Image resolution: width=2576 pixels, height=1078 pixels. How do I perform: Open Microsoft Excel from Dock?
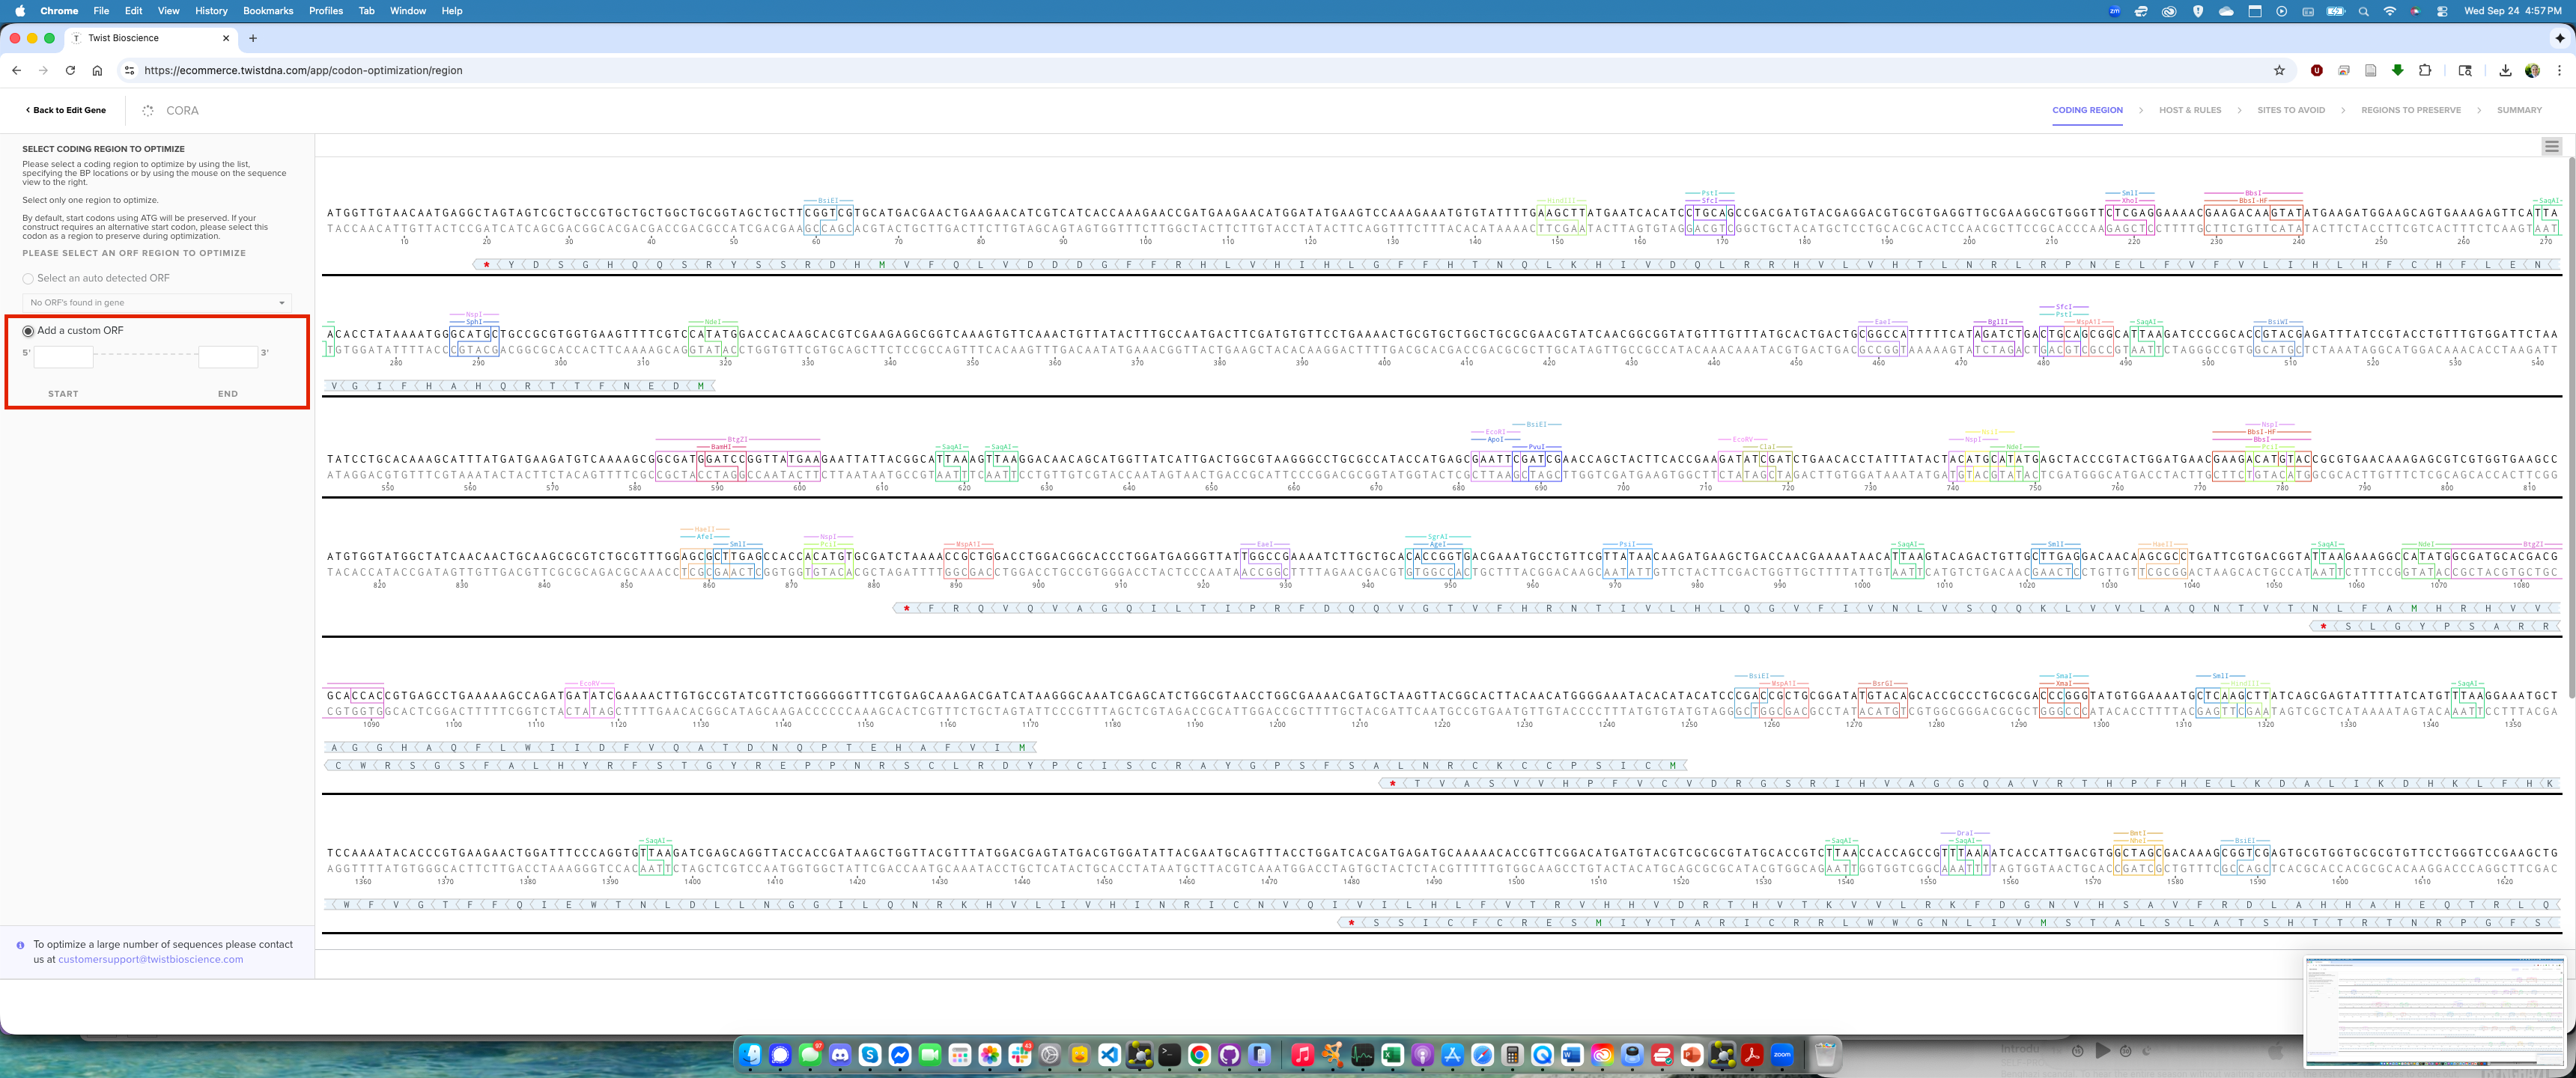1392,1054
